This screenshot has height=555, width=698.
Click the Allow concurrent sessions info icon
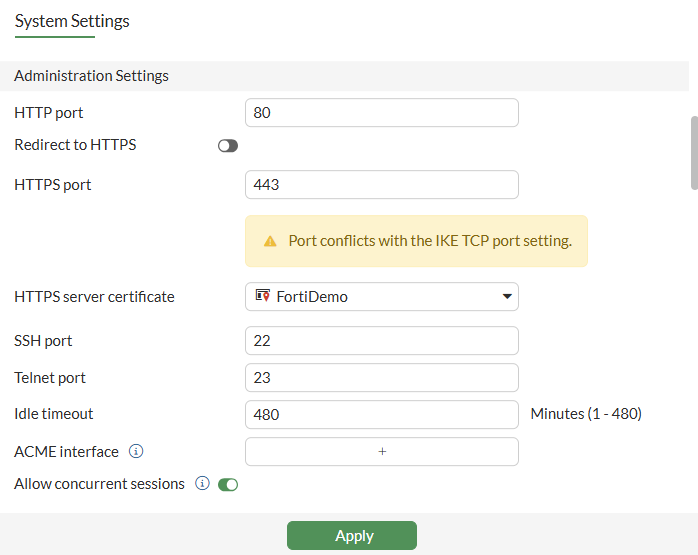click(202, 484)
